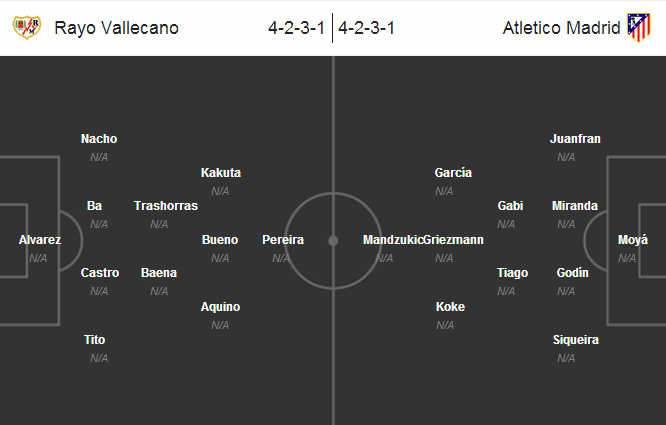Image resolution: width=666 pixels, height=425 pixels.
Task: Click player Nacho in Rayo's defence
Action: (x=99, y=139)
